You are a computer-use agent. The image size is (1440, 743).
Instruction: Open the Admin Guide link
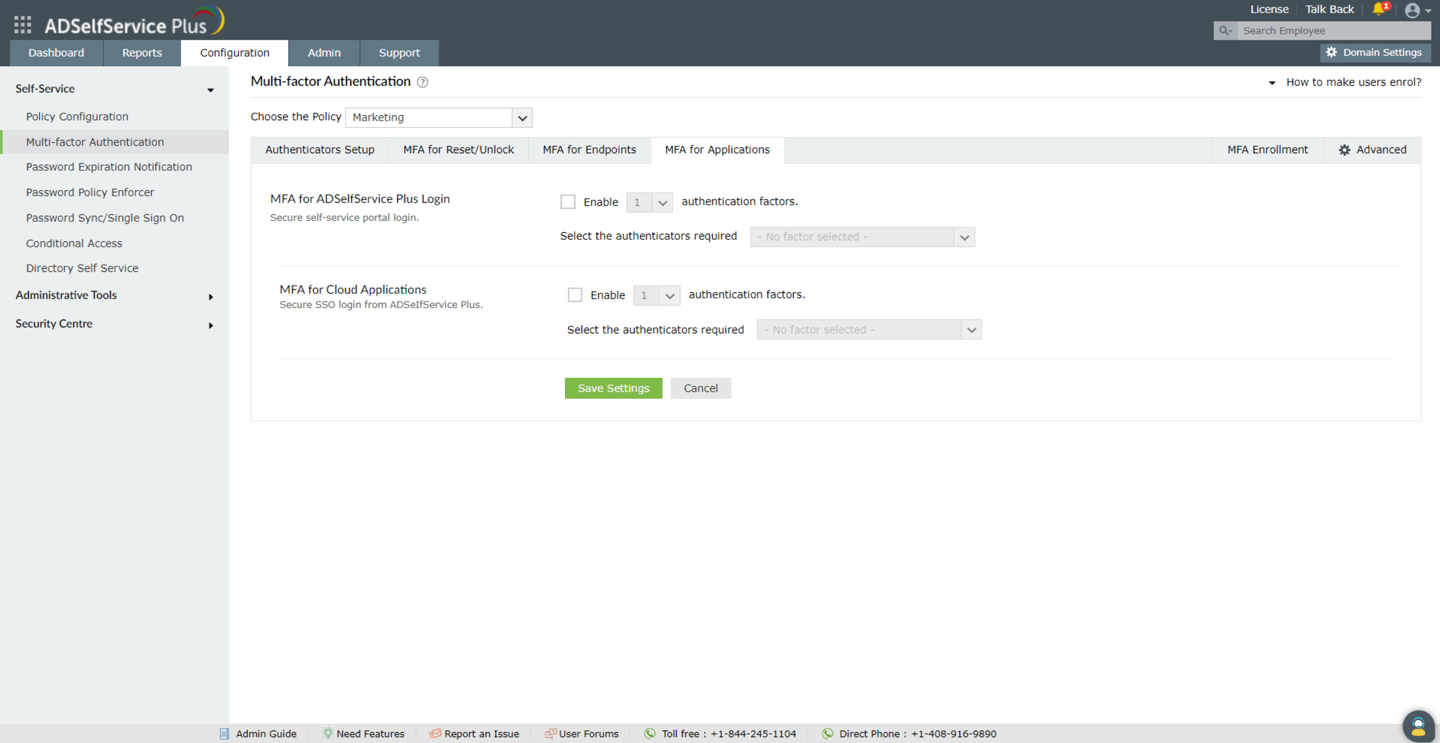coord(266,734)
